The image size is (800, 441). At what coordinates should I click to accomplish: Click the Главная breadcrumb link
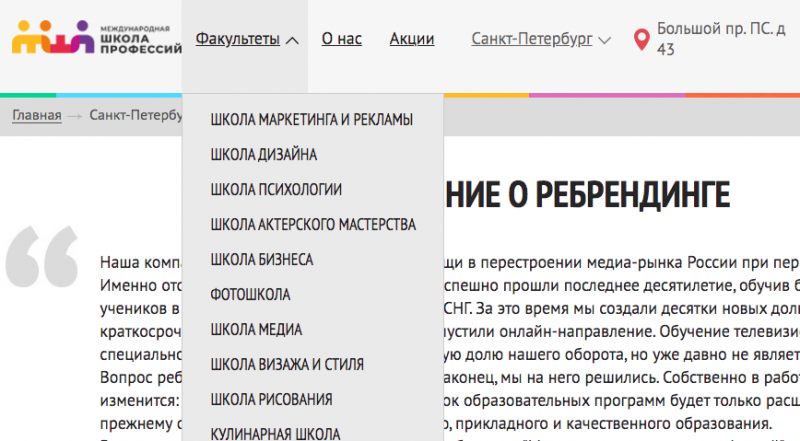pos(37,115)
